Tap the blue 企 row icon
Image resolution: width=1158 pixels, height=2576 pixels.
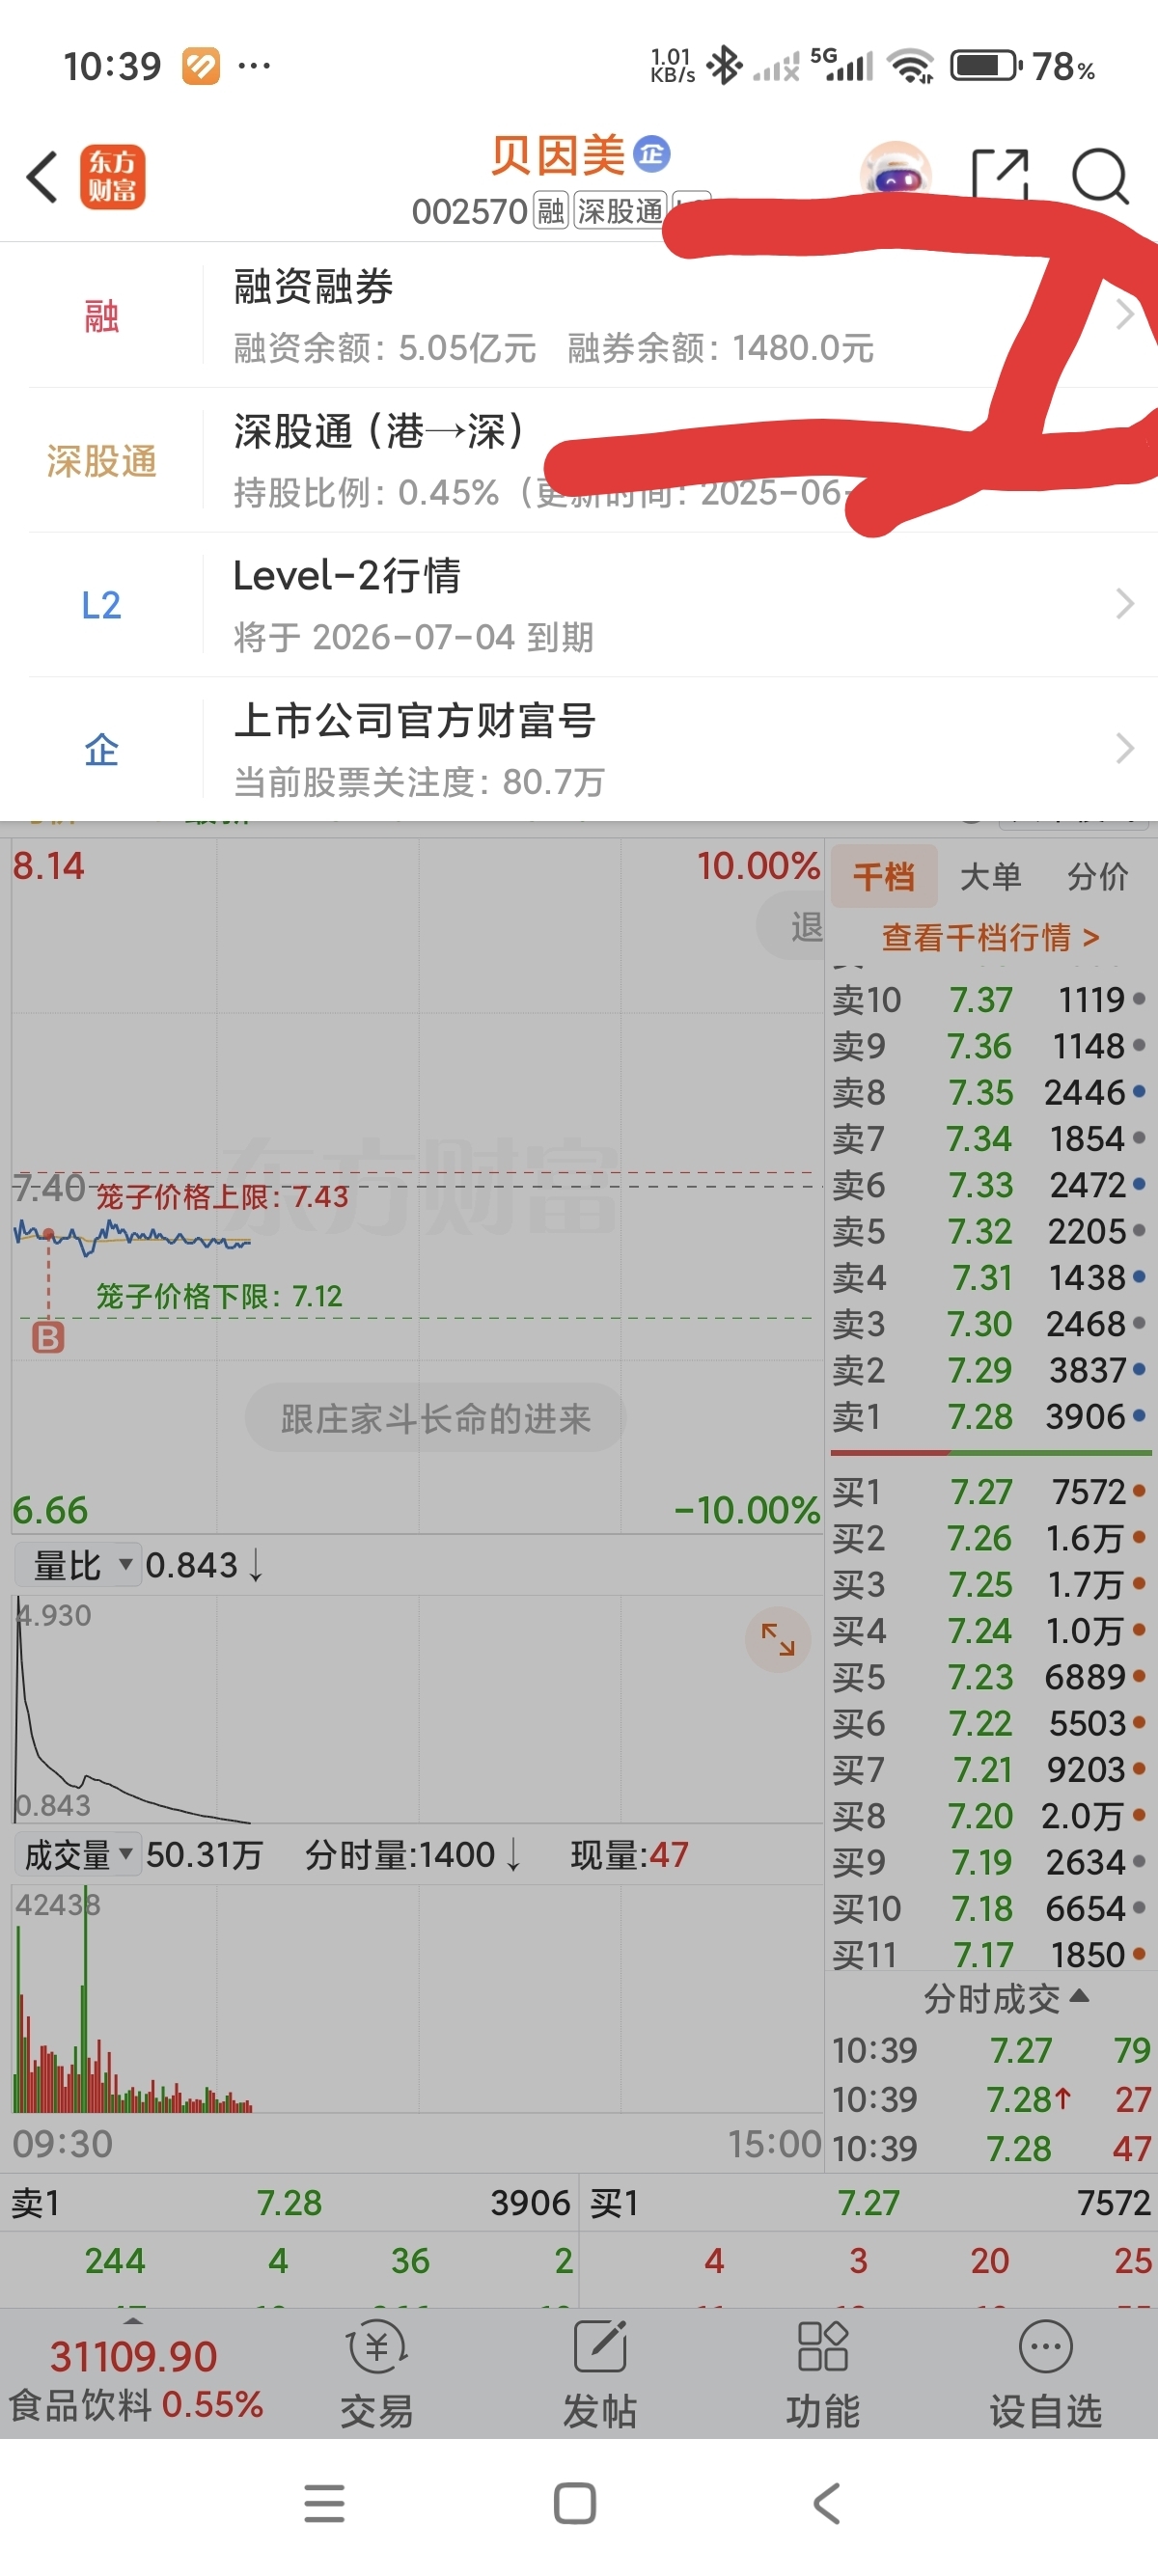tap(101, 750)
